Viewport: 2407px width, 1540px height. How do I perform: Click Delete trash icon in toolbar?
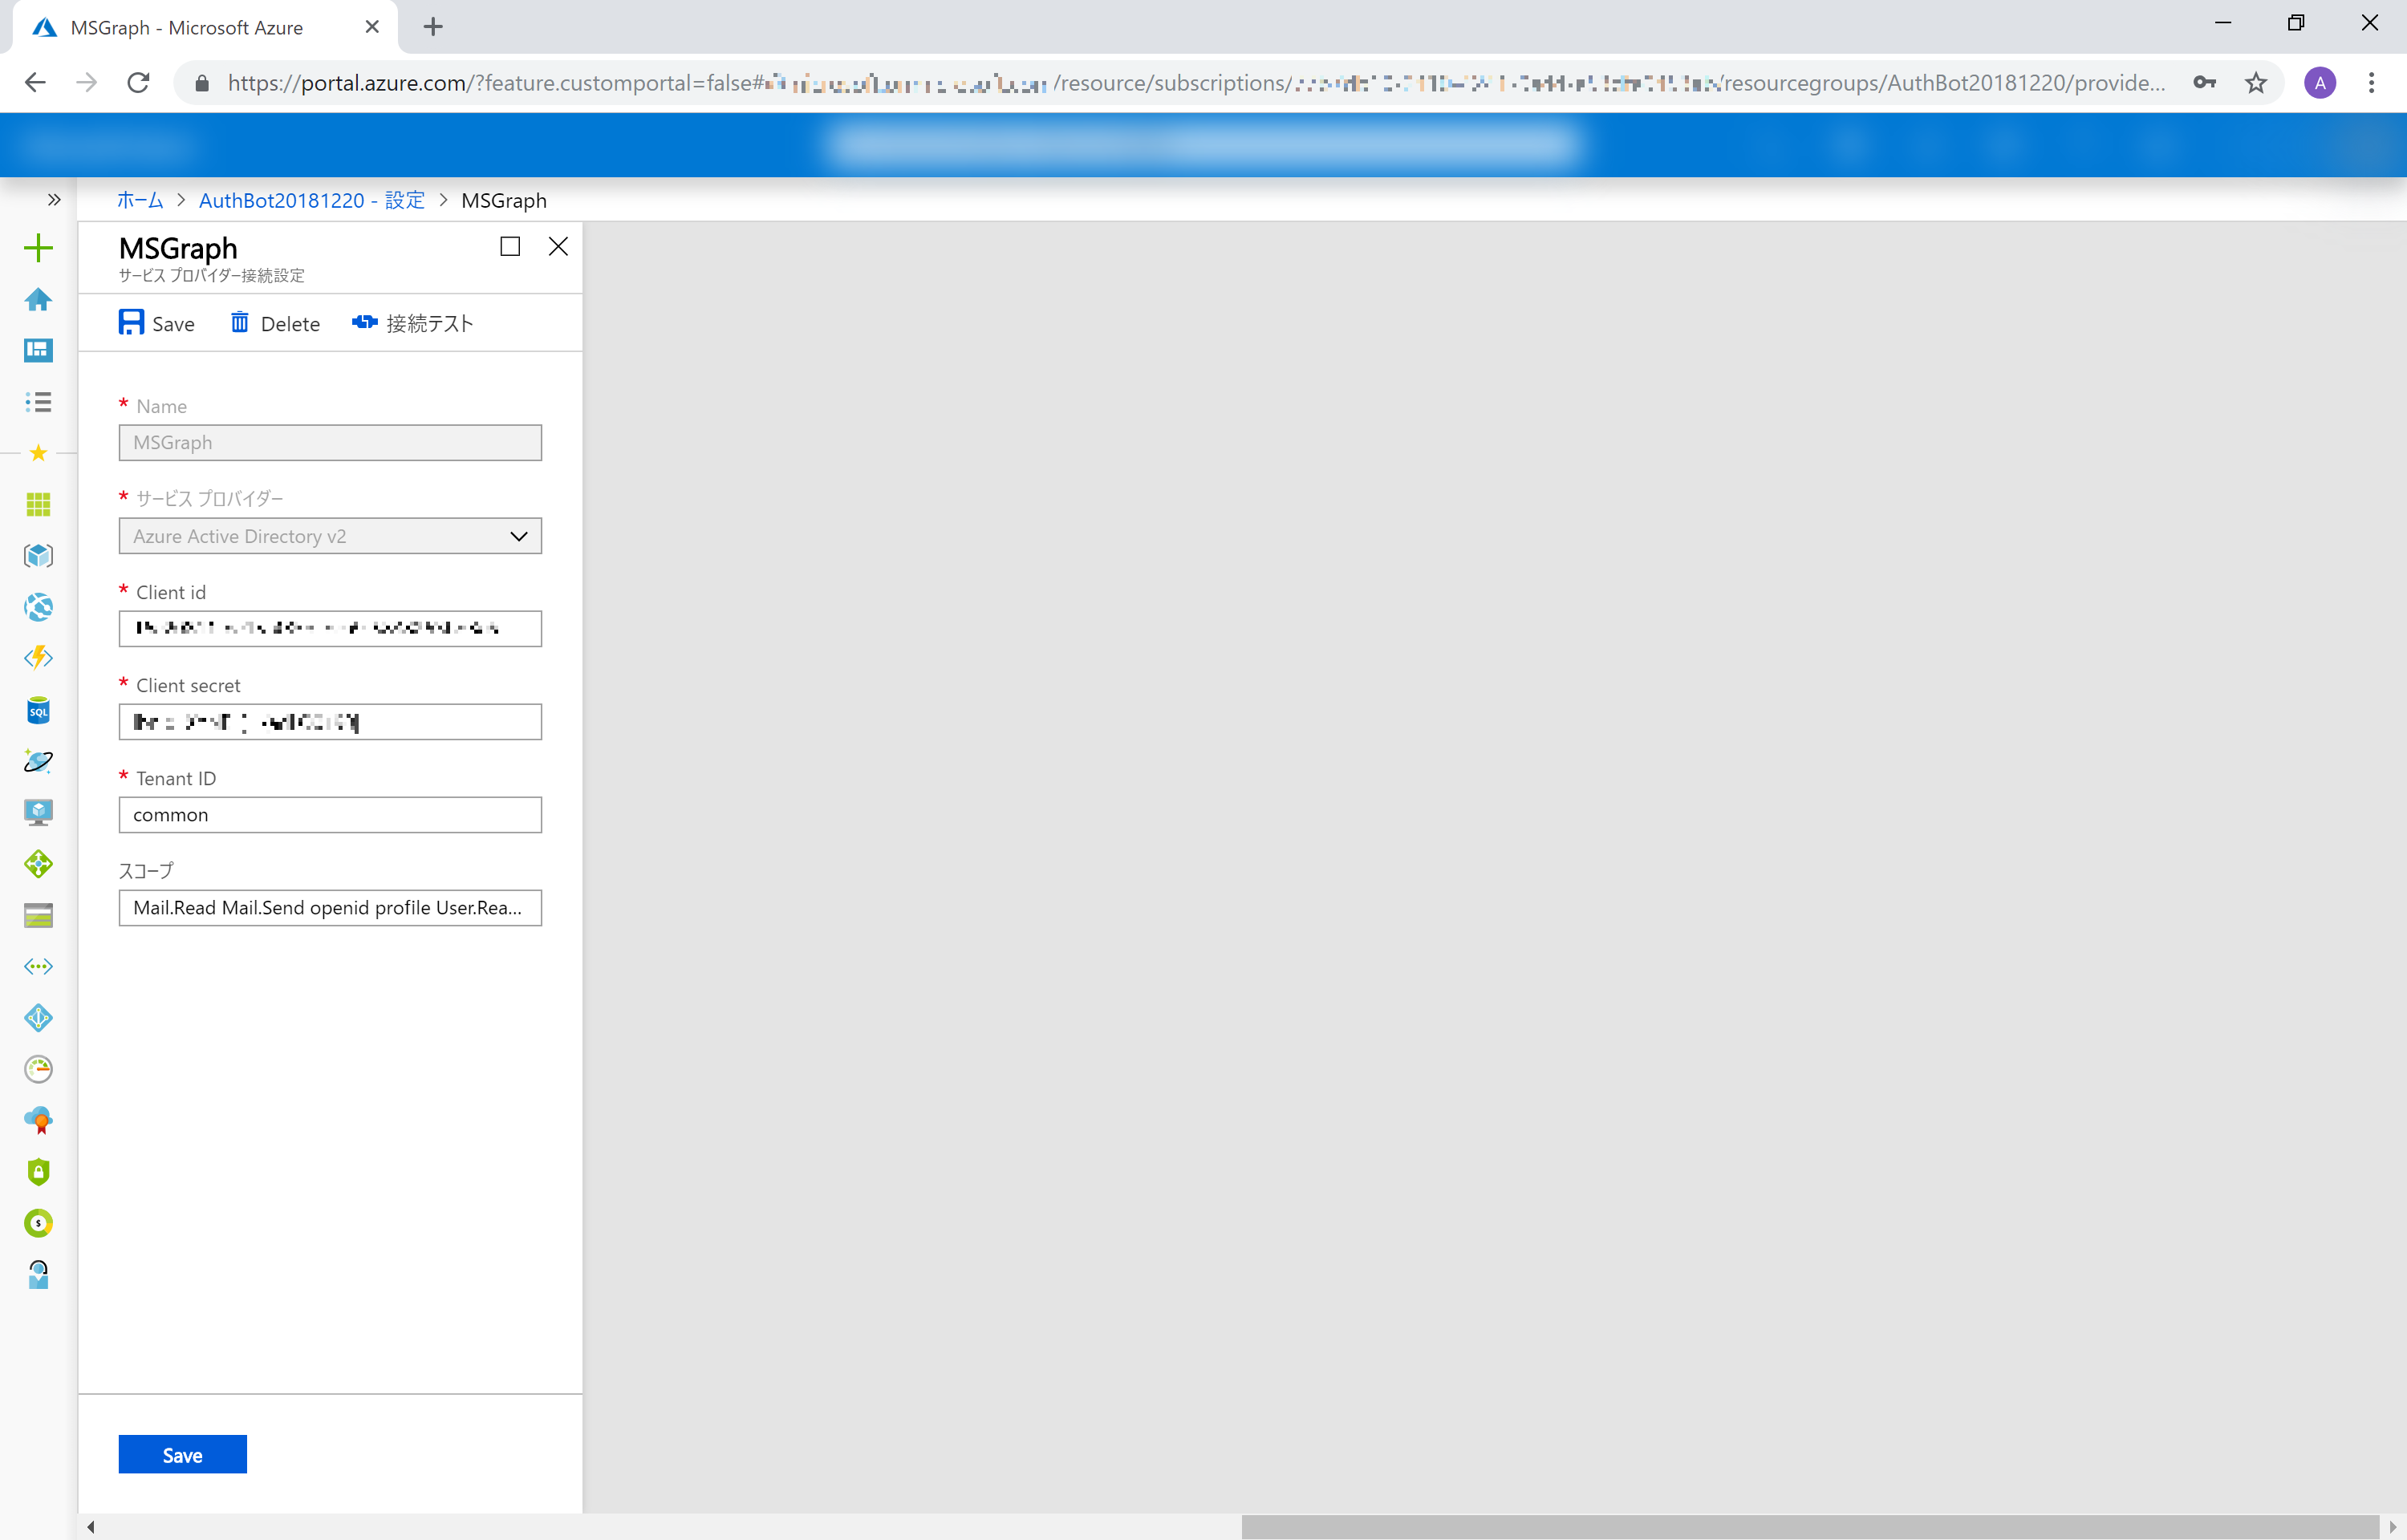[275, 323]
